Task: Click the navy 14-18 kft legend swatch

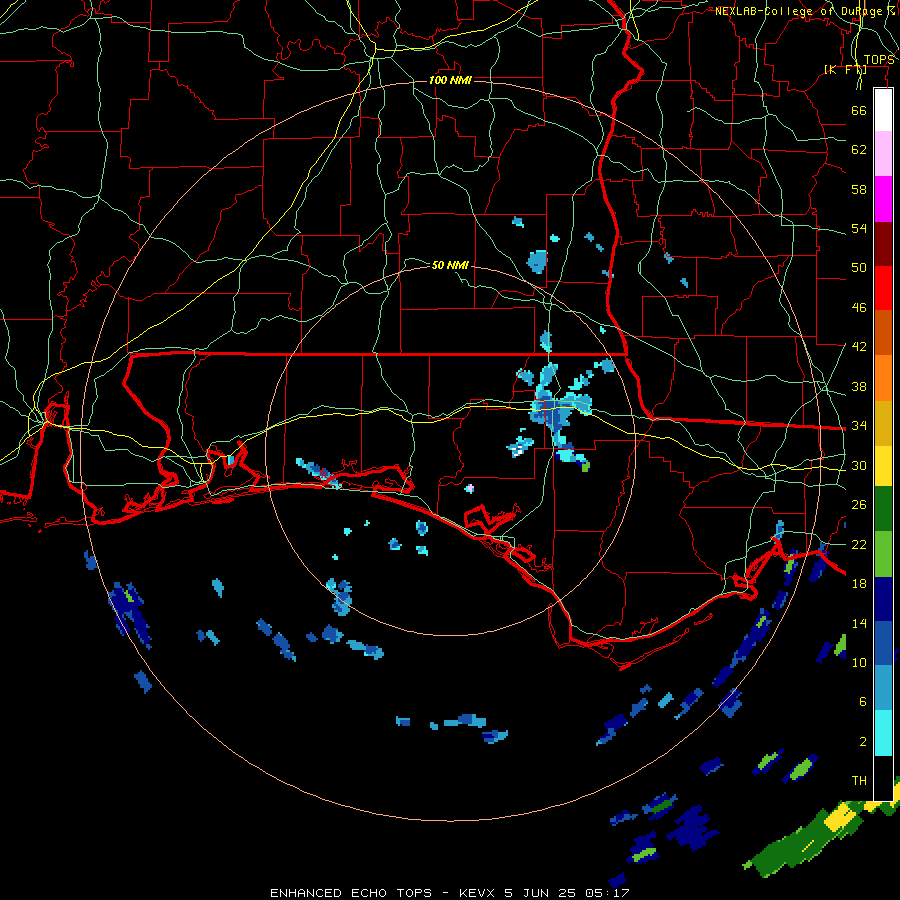Action: point(883,599)
